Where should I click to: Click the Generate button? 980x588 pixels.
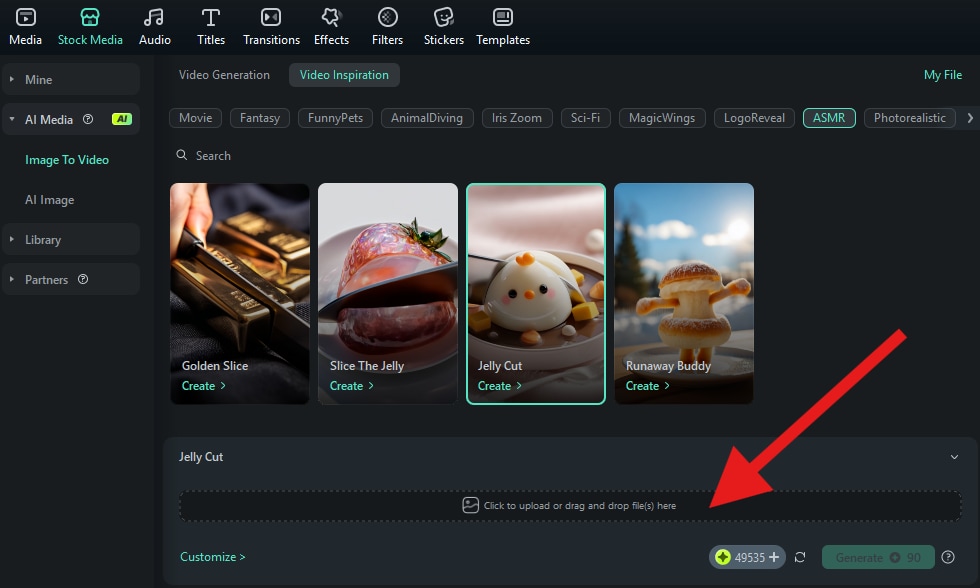click(878, 557)
